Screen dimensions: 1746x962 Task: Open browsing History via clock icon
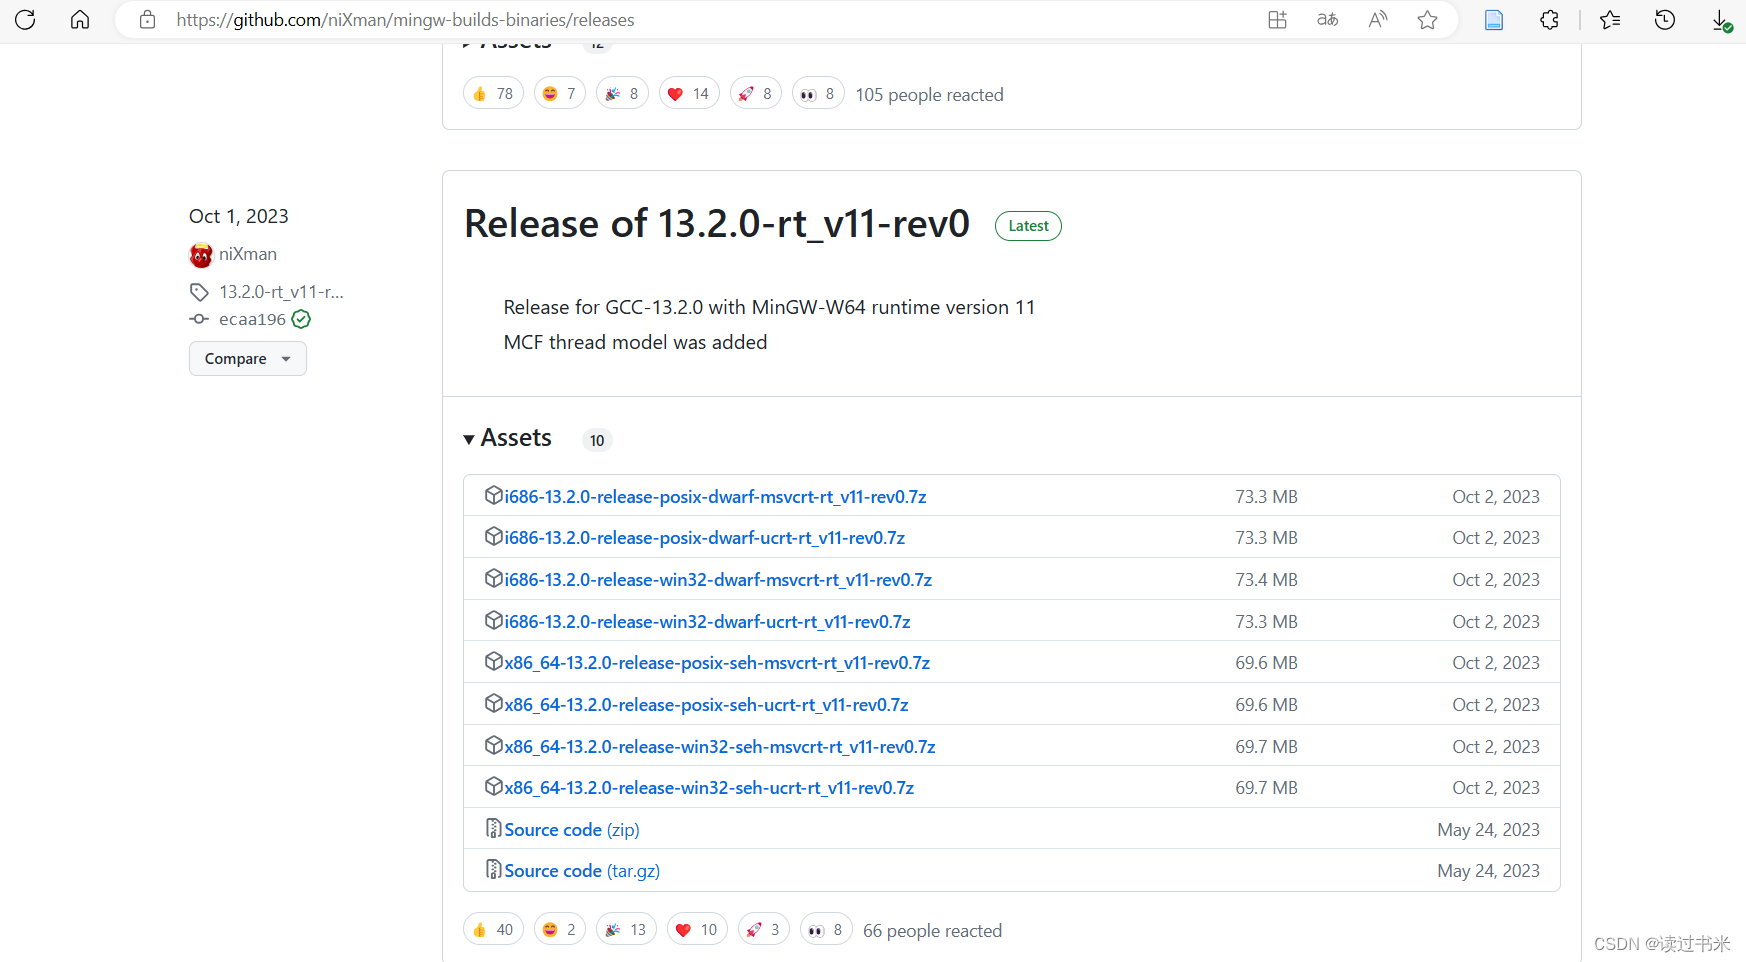point(1665,19)
